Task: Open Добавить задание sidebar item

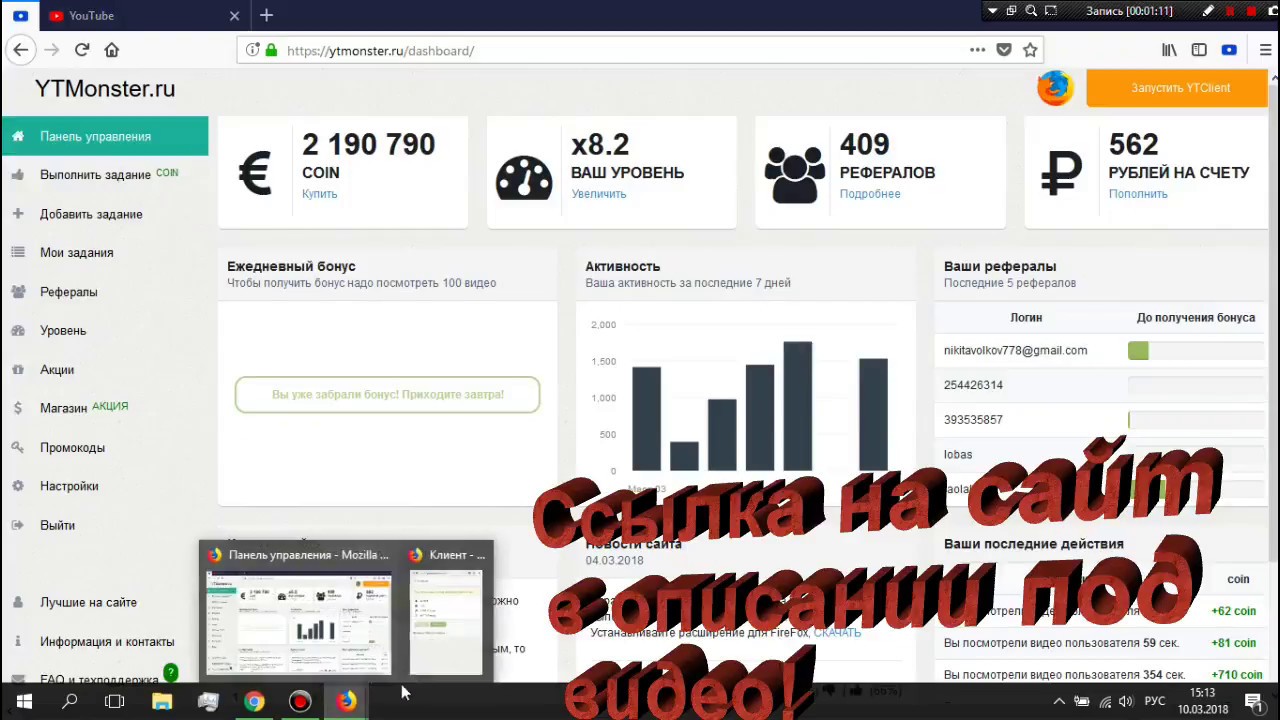Action: tap(104, 214)
